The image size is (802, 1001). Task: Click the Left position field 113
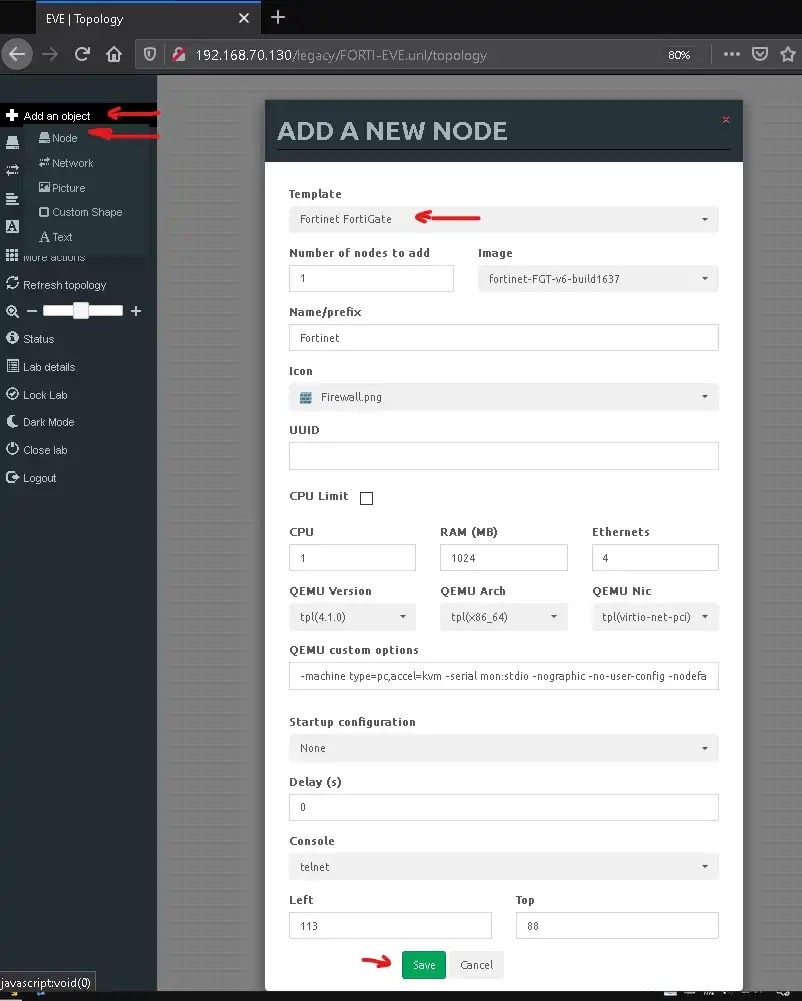pyautogui.click(x=390, y=926)
